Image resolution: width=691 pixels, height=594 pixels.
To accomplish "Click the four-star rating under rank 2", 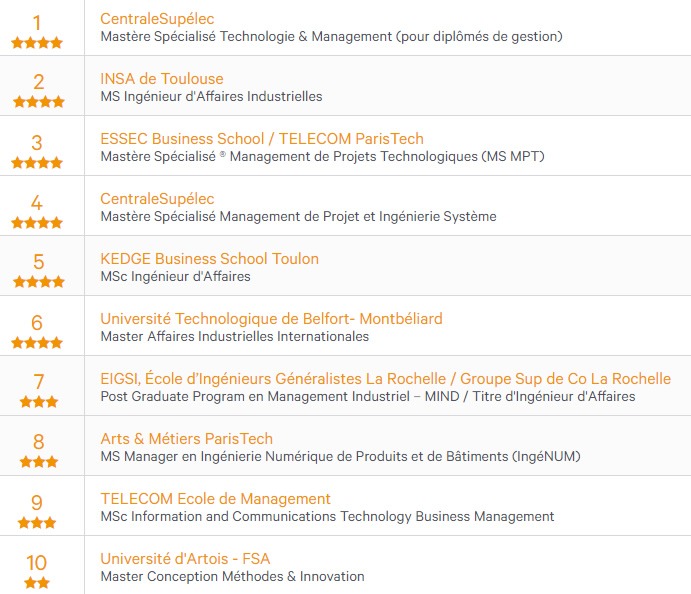I will click(x=39, y=102).
